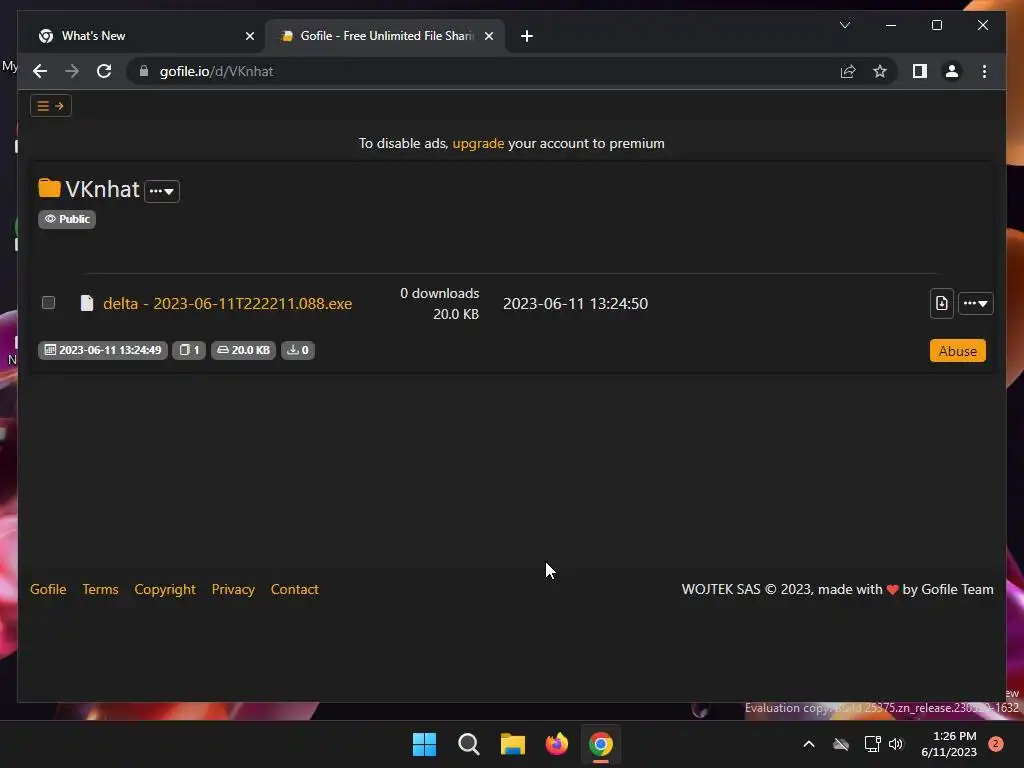This screenshot has width=1024, height=768.
Task: Check the delta exe file checkbox
Action: tap(48, 302)
